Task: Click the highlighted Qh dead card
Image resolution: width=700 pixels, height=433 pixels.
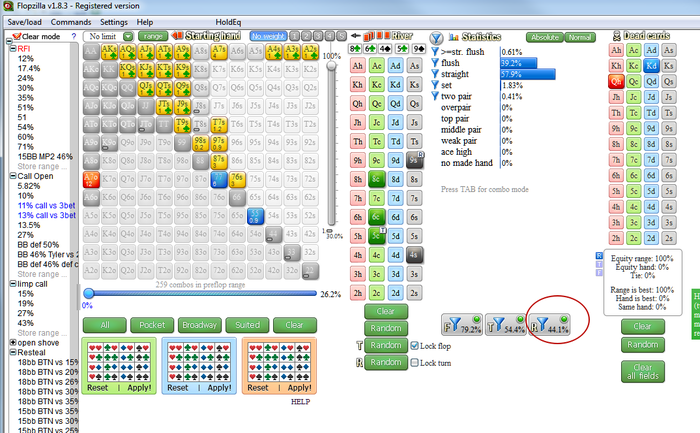Action: click(616, 81)
